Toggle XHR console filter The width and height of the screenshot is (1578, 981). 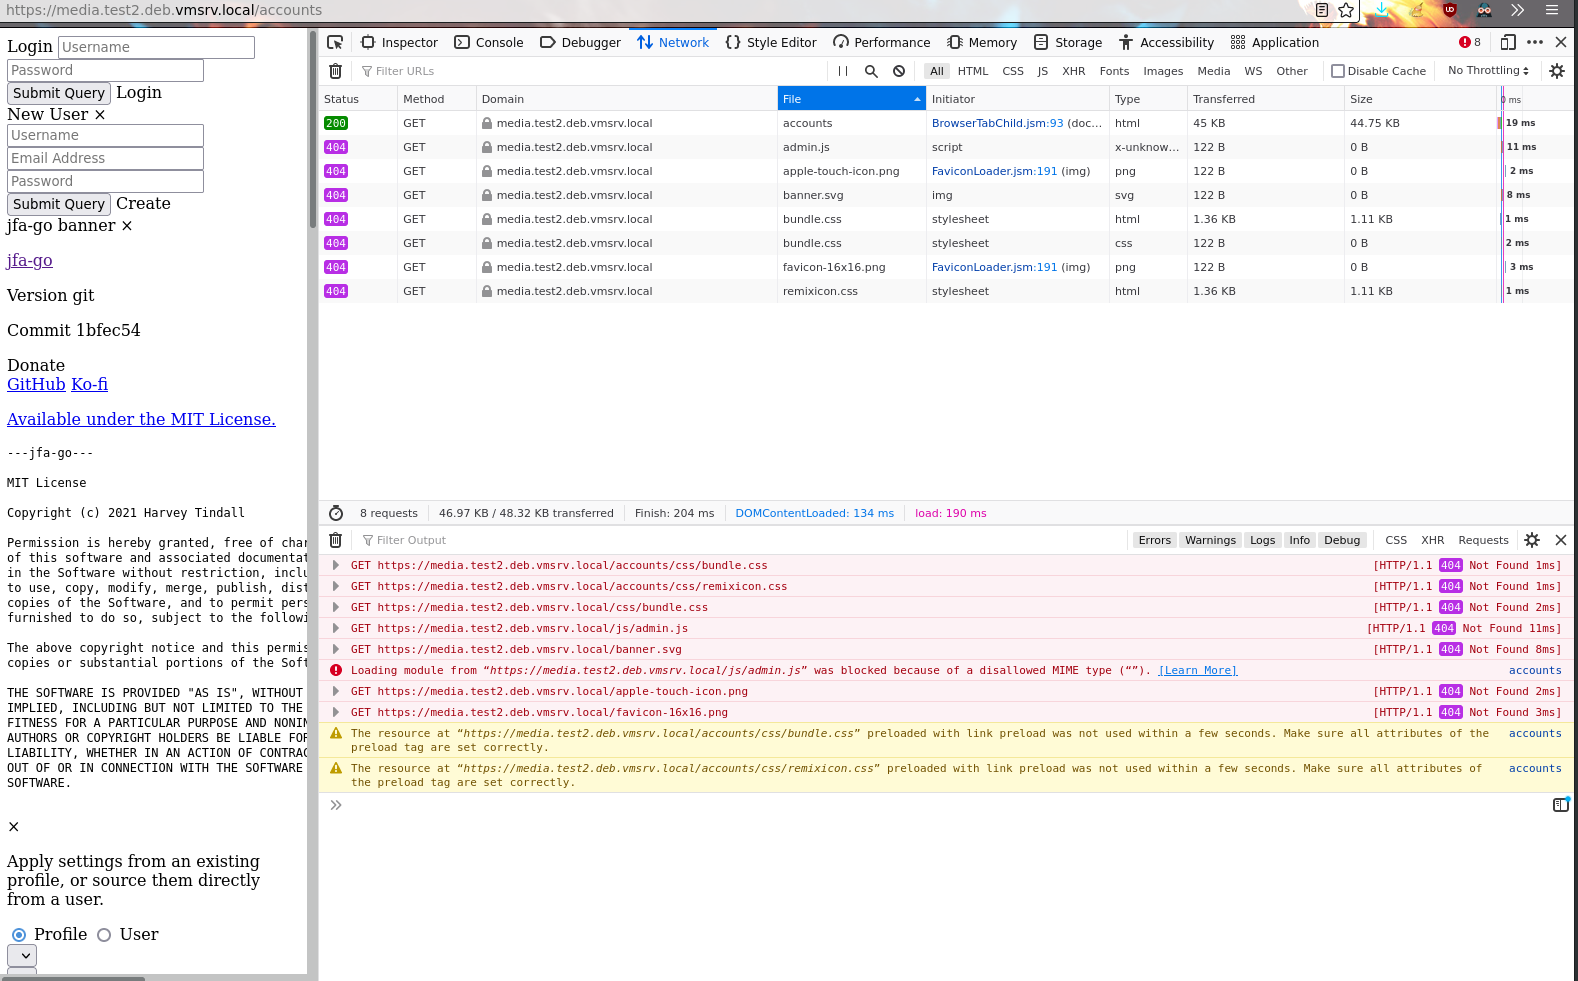(x=1432, y=540)
